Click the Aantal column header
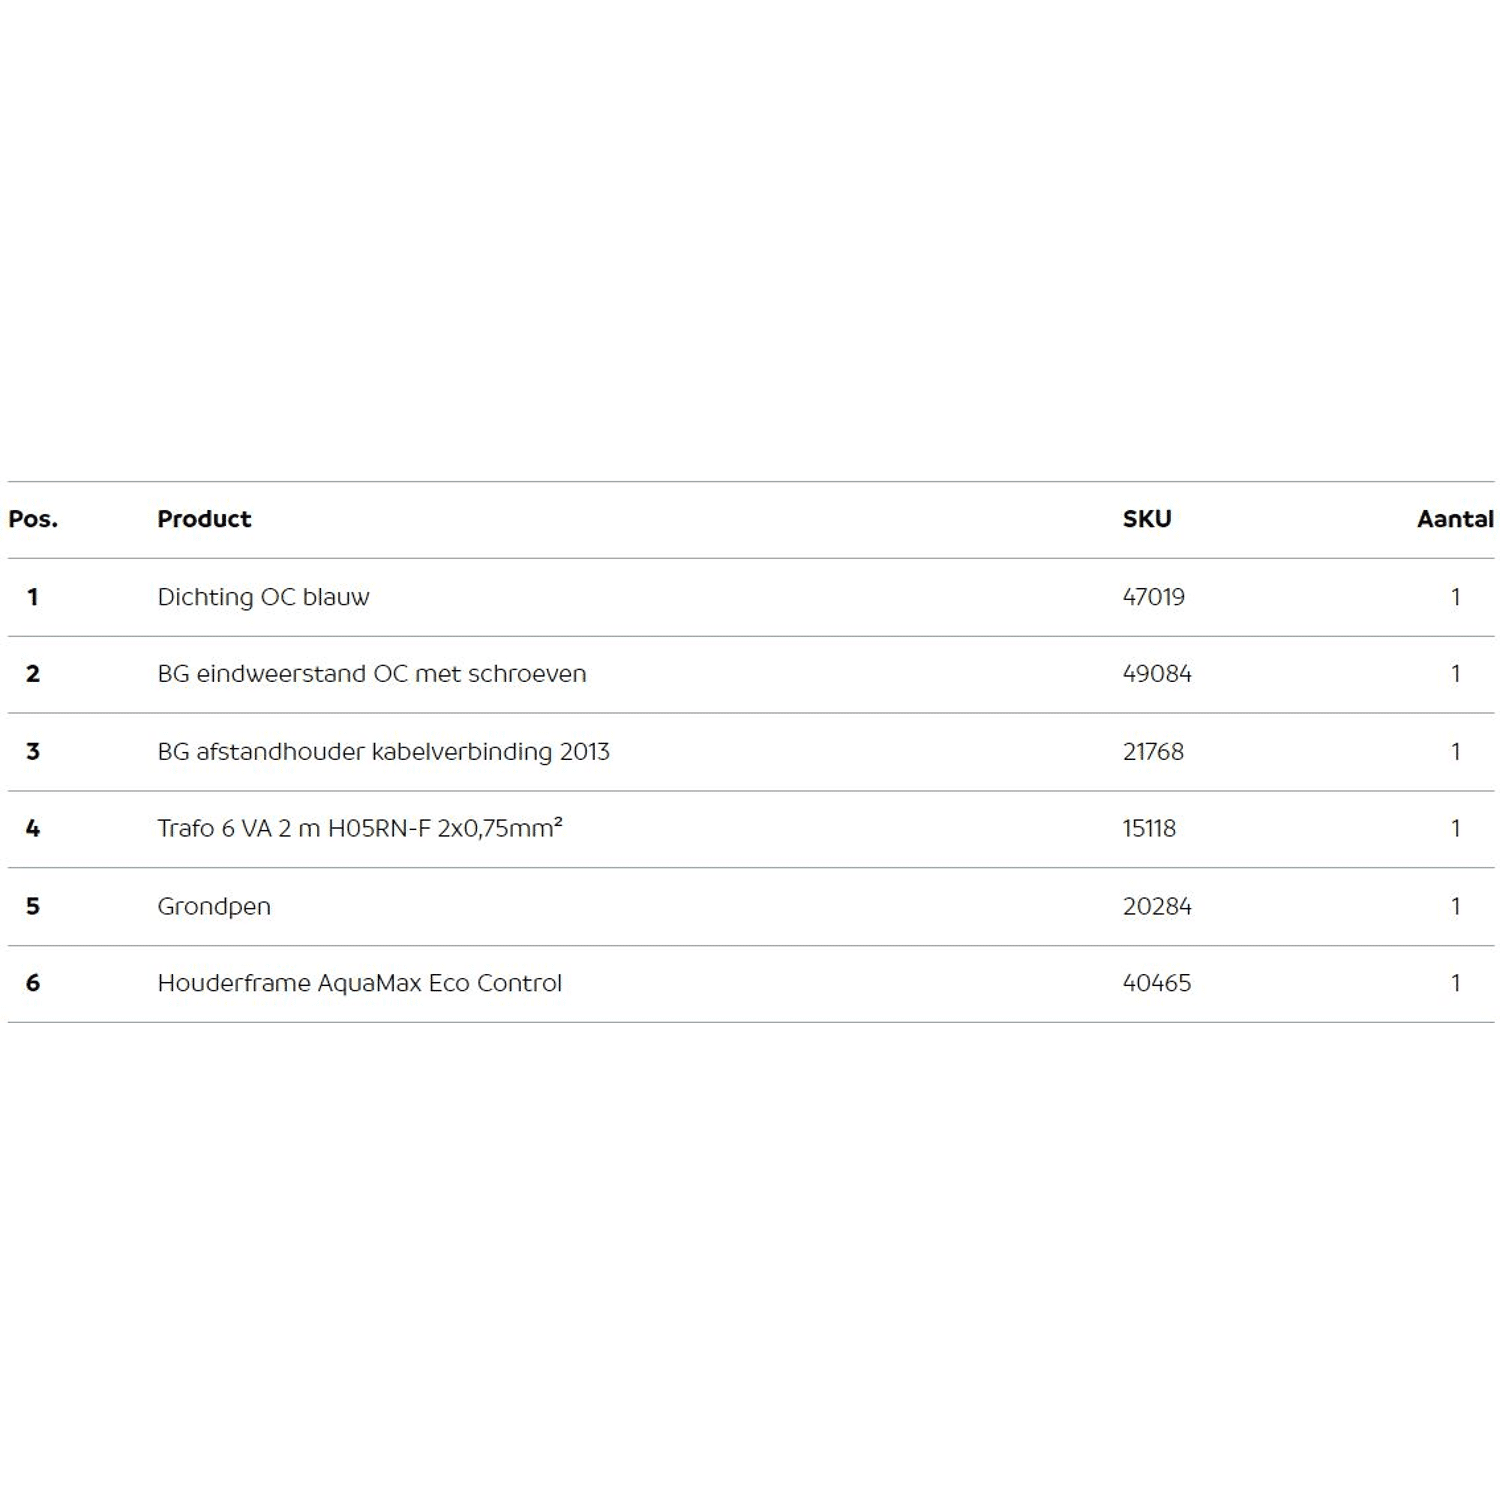Viewport: 1500px width, 1500px height. pos(1455,519)
